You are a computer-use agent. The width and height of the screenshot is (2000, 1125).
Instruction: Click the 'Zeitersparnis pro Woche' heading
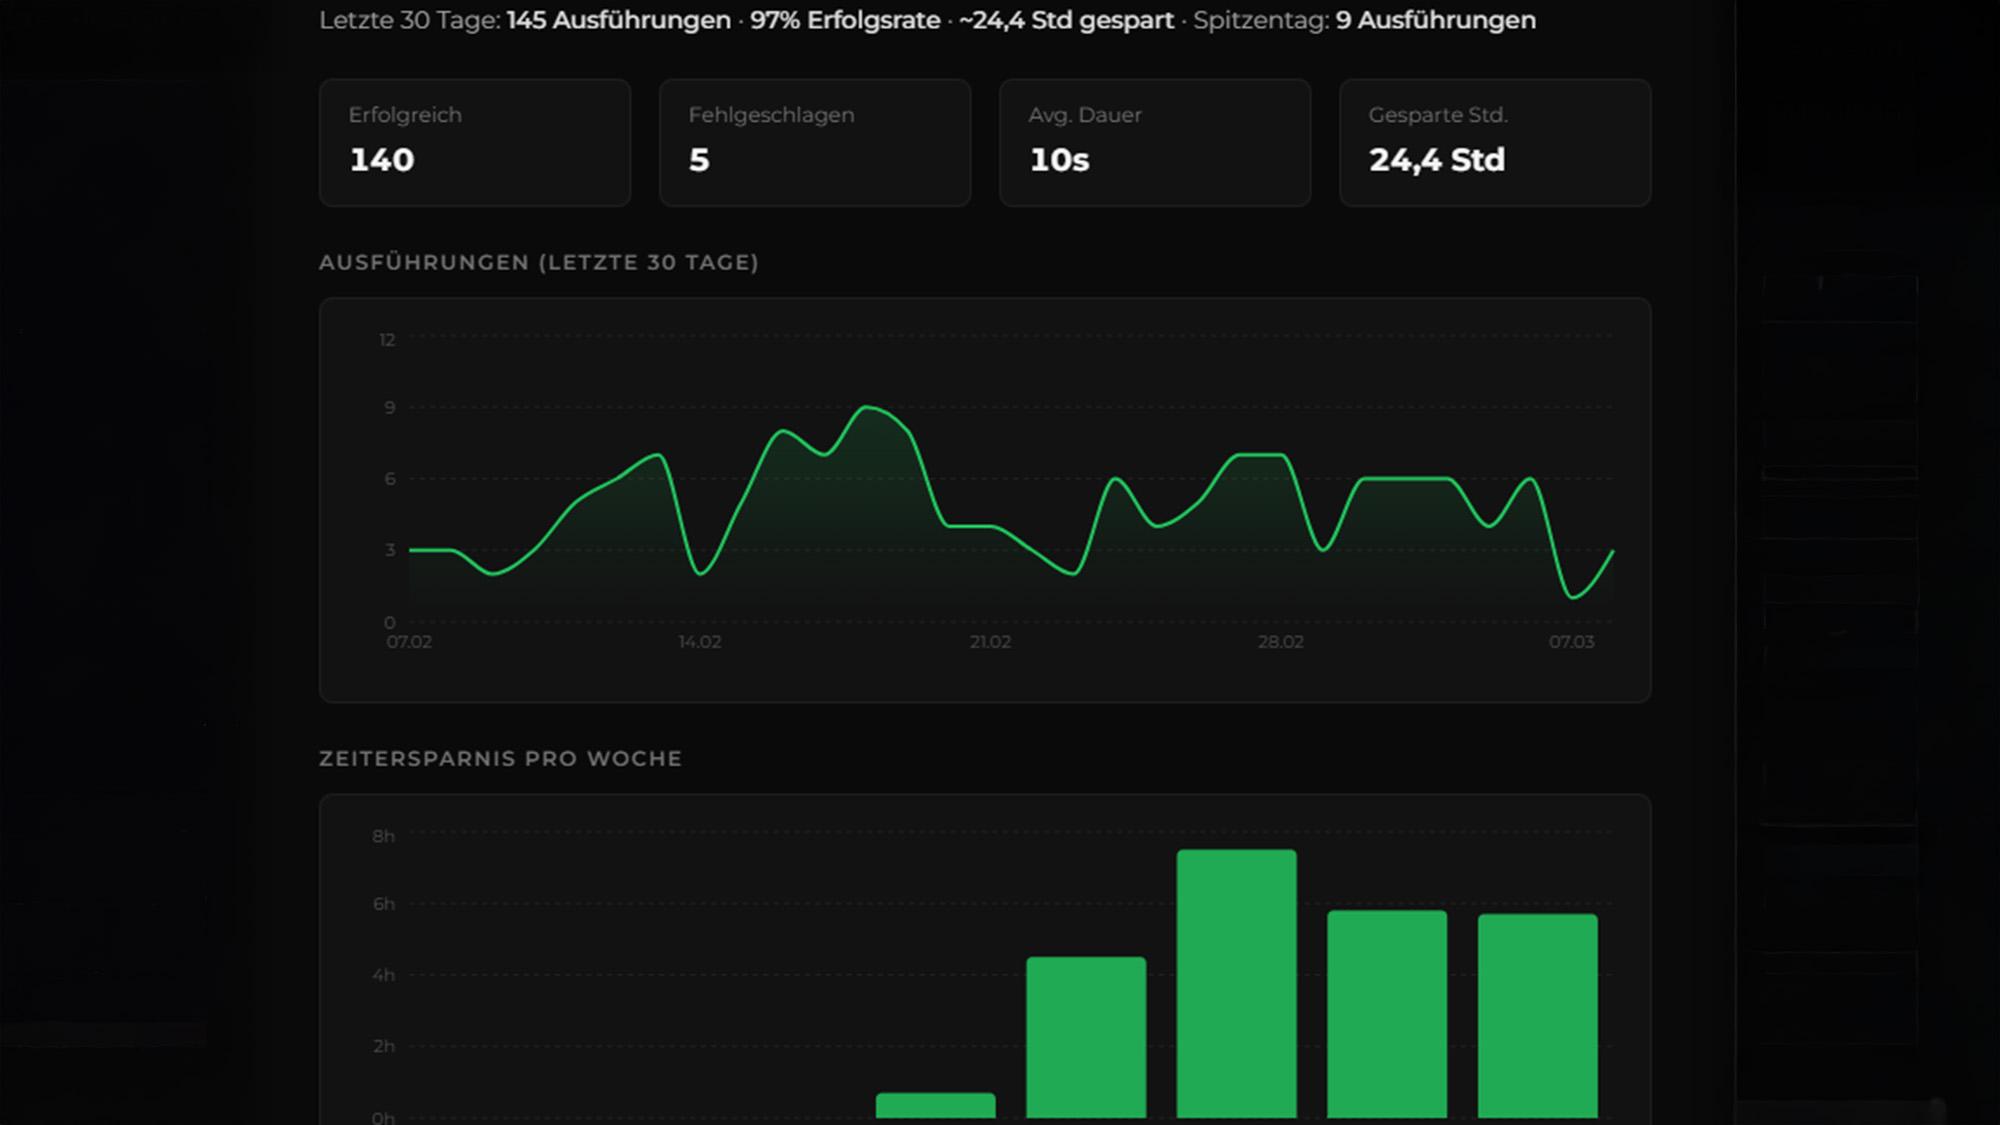(x=500, y=758)
